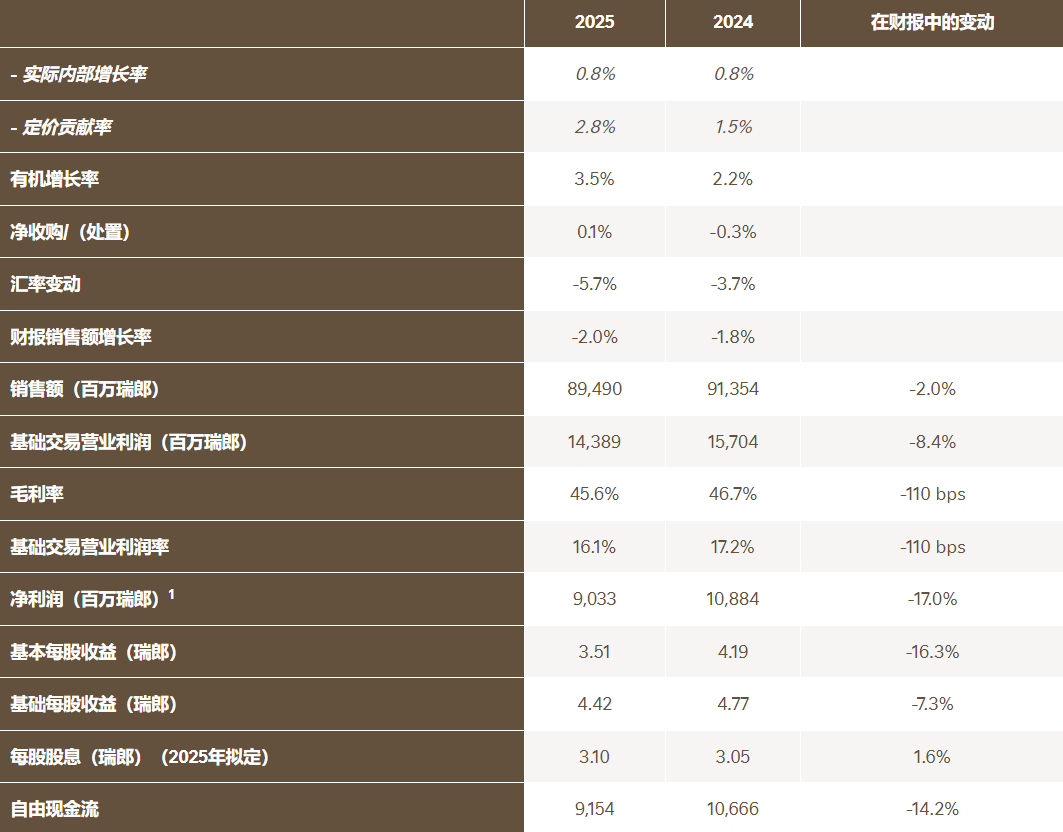Click the 毛利率 change value -110 bps
The height and width of the screenshot is (832, 1063).
tap(932, 494)
